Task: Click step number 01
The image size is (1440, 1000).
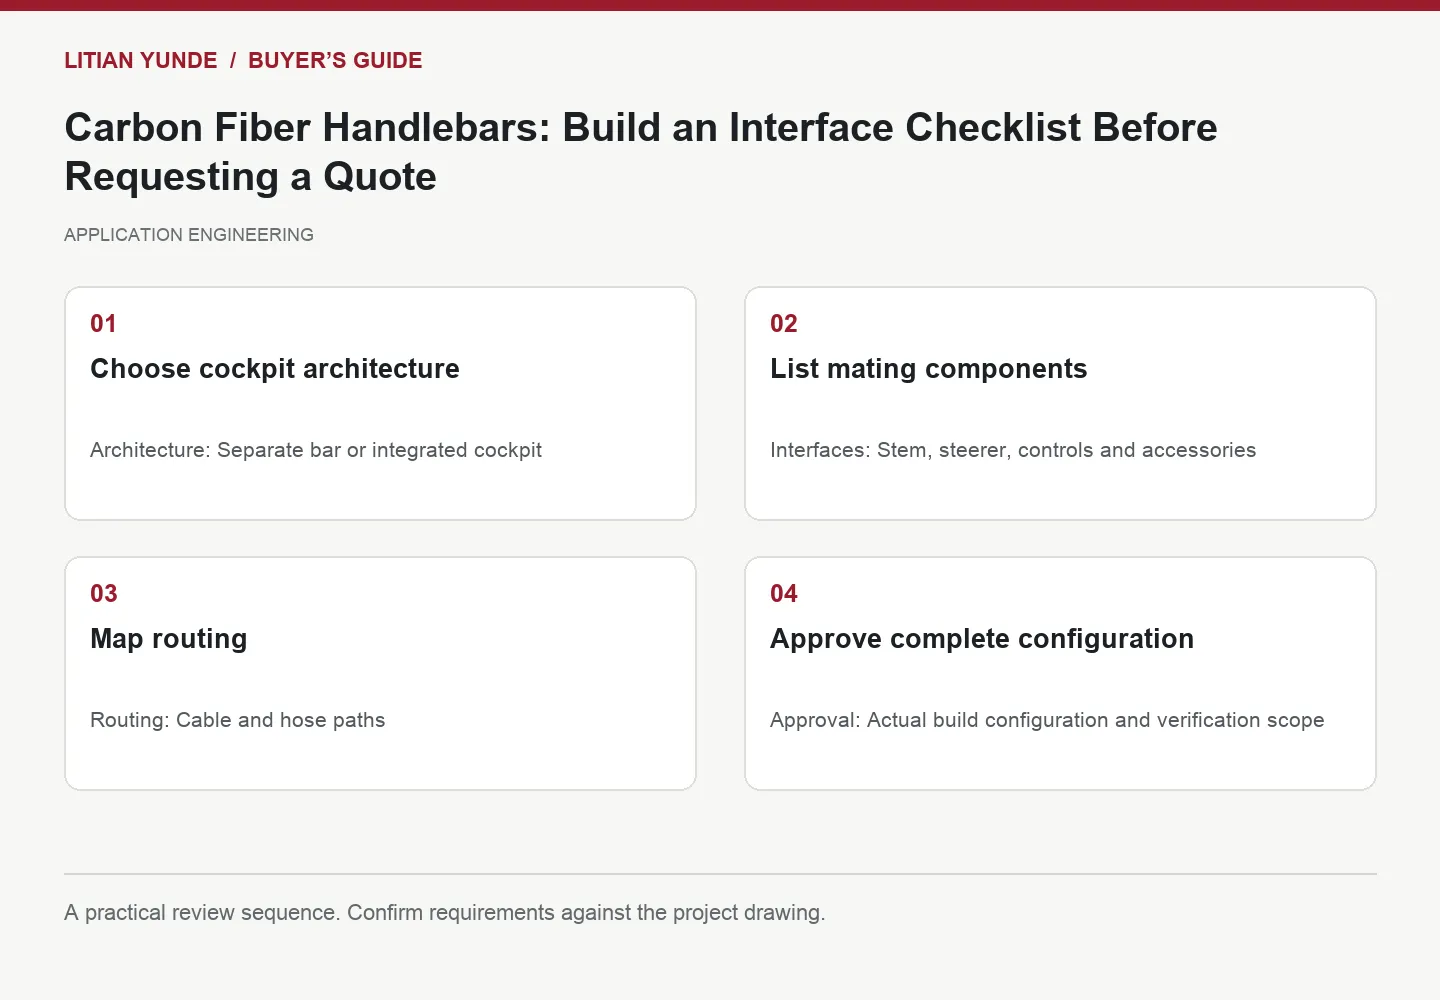Action: pyautogui.click(x=103, y=324)
